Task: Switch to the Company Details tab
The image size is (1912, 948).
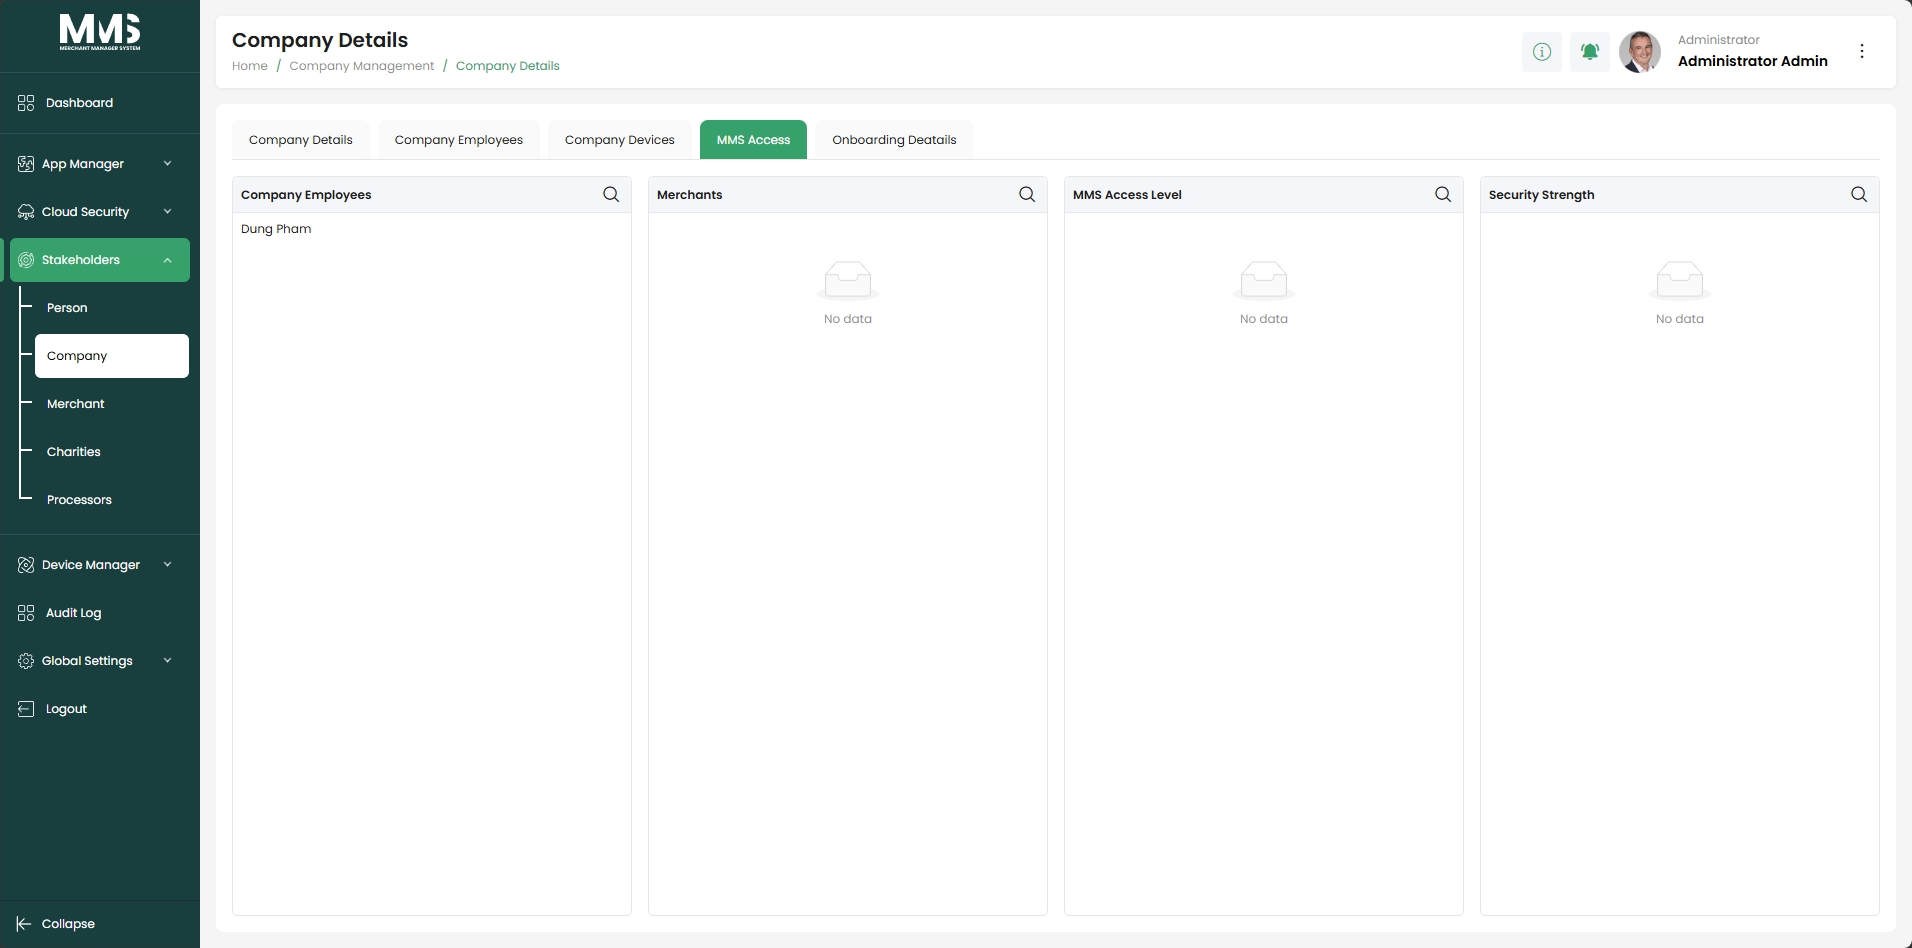Action: [301, 140]
